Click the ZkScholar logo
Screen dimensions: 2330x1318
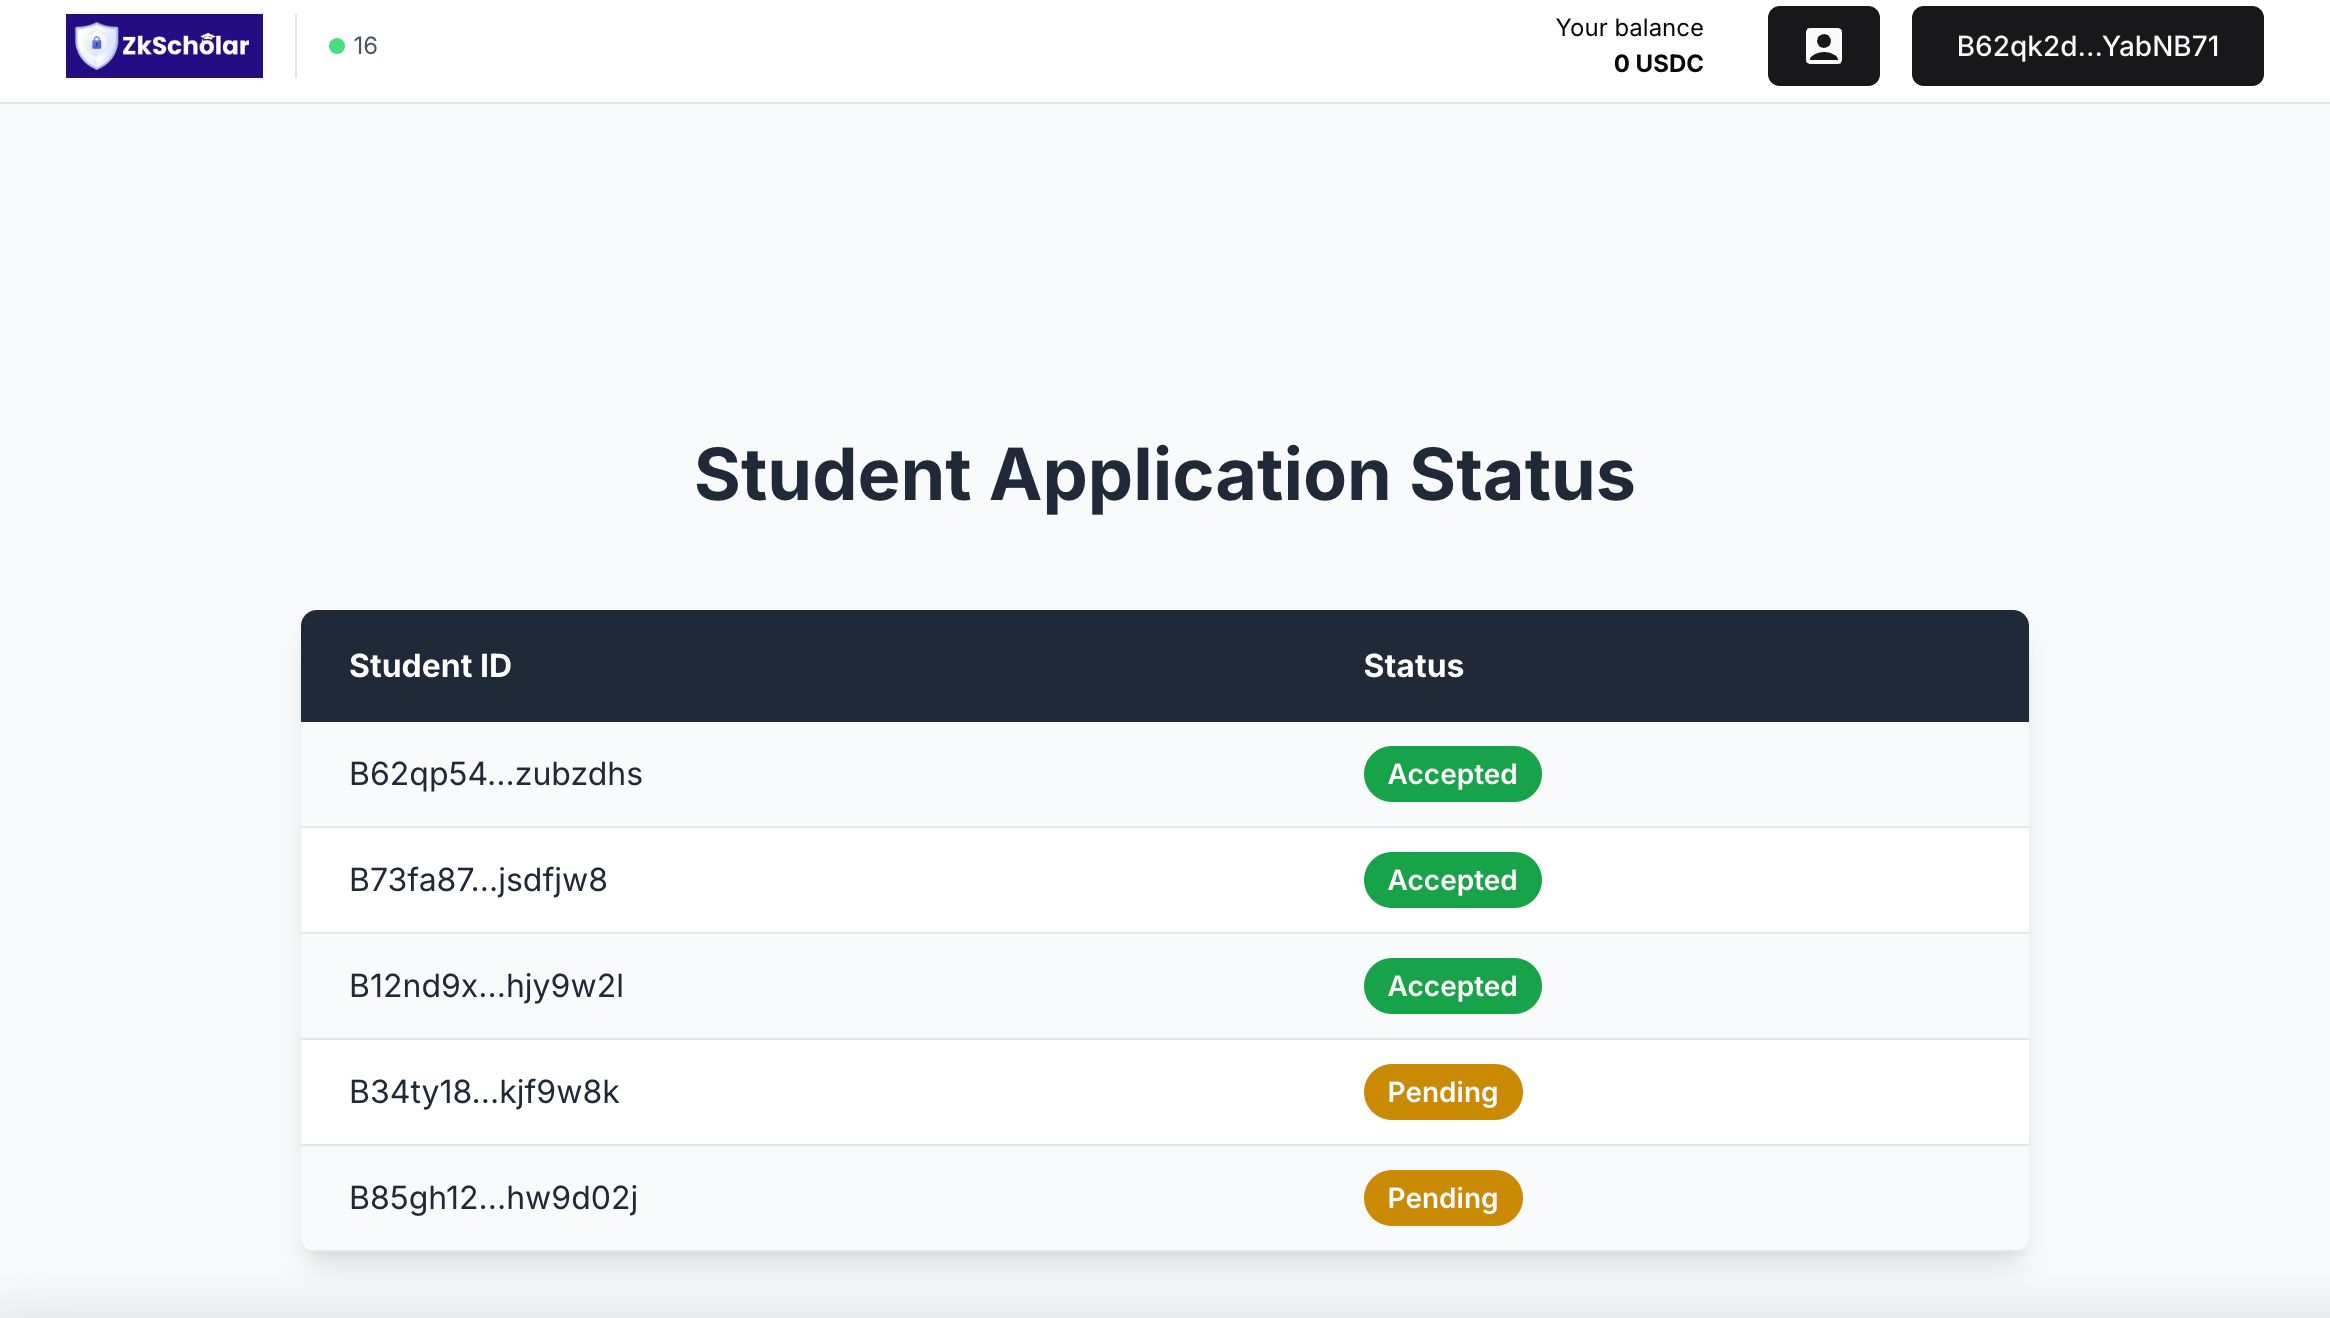click(x=164, y=46)
